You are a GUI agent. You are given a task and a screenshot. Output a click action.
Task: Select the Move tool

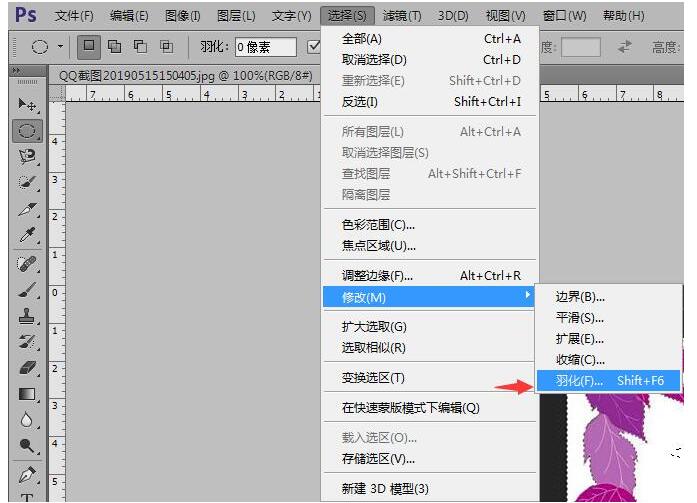(x=28, y=104)
